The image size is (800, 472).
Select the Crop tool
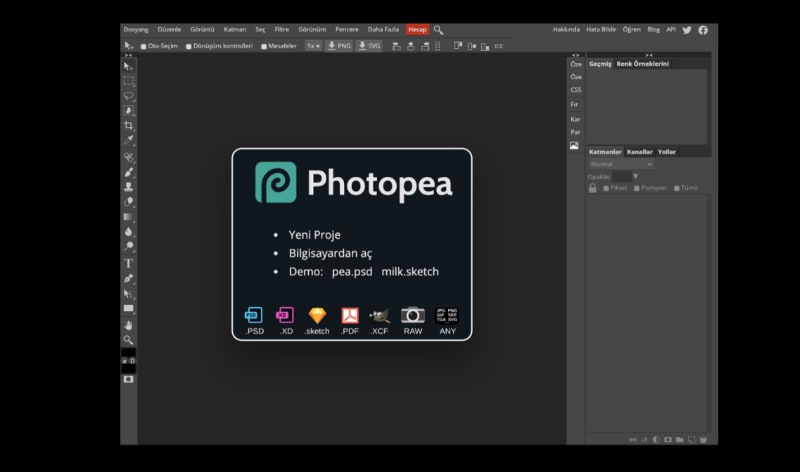click(128, 126)
